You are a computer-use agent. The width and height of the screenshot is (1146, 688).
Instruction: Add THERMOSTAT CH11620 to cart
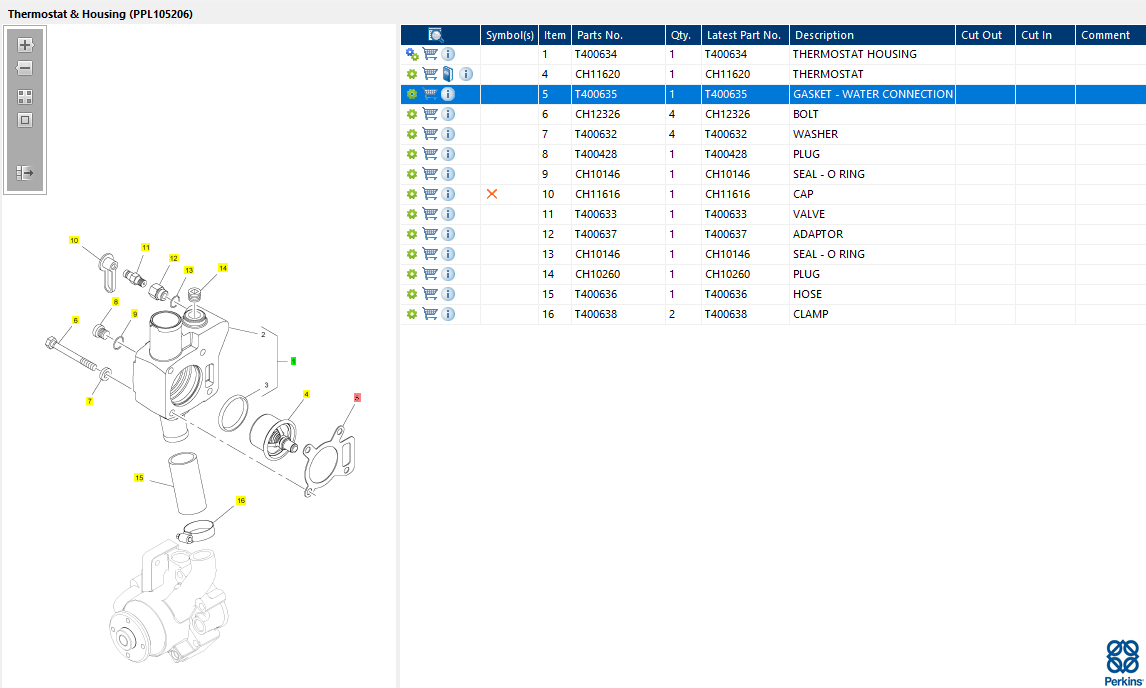(430, 74)
